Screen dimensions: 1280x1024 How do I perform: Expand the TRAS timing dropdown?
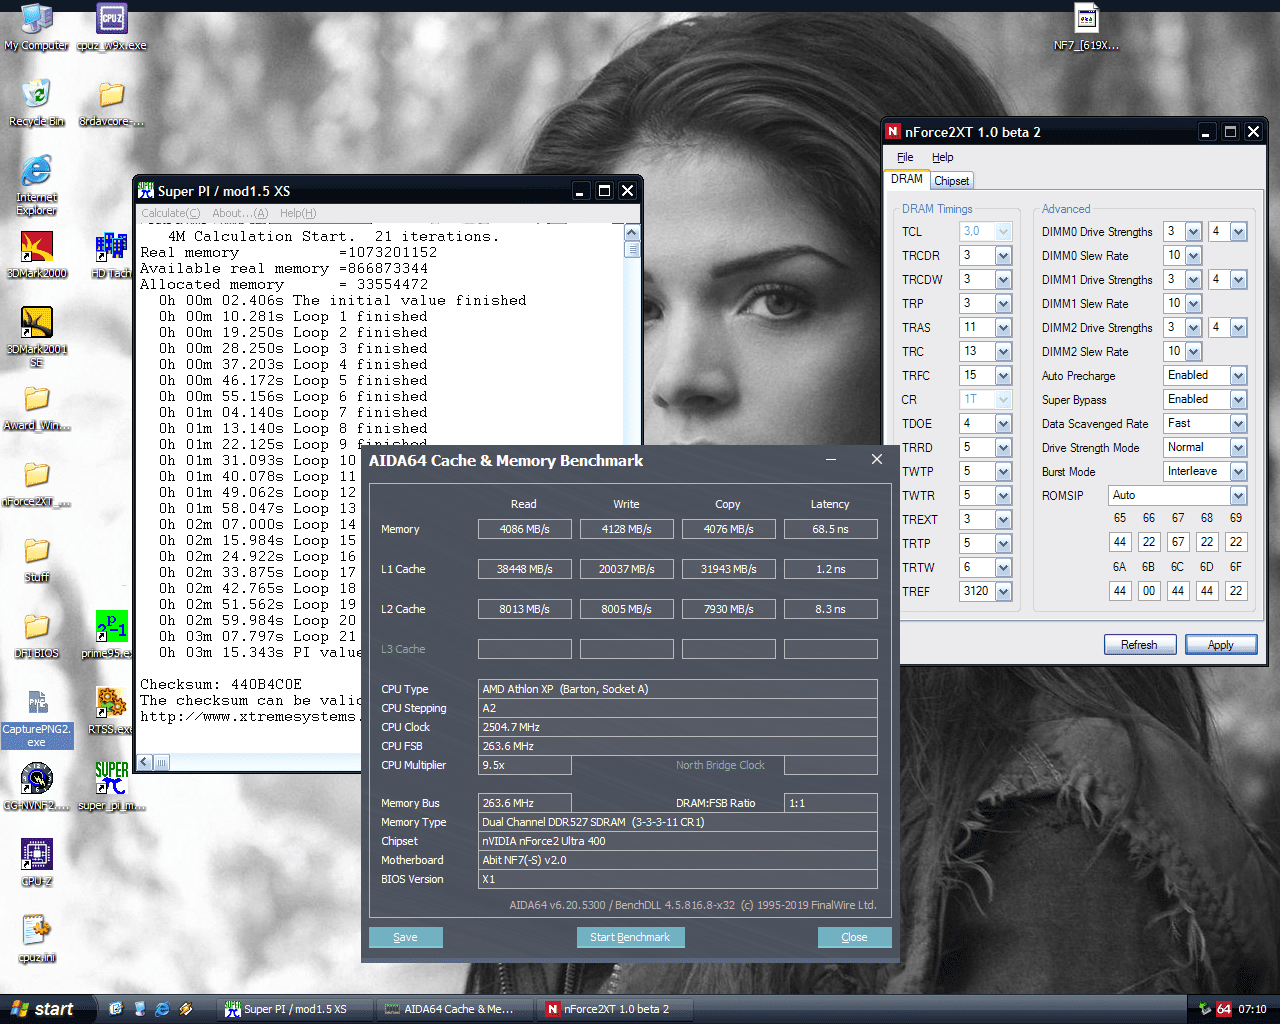(1003, 328)
